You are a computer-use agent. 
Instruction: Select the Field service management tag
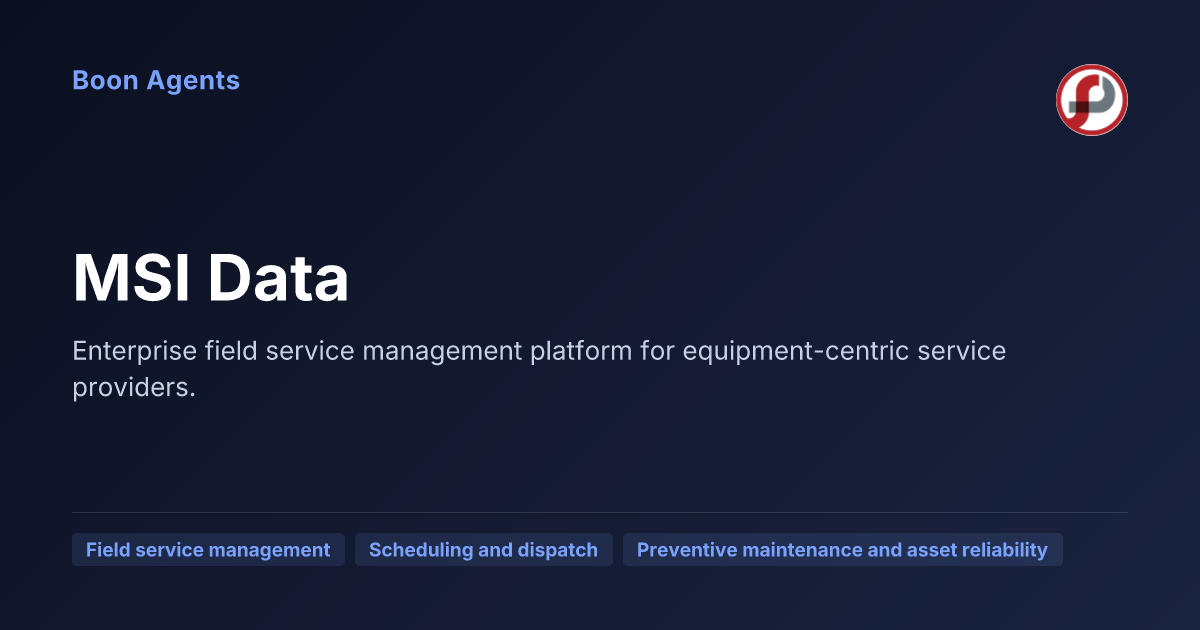(208, 550)
